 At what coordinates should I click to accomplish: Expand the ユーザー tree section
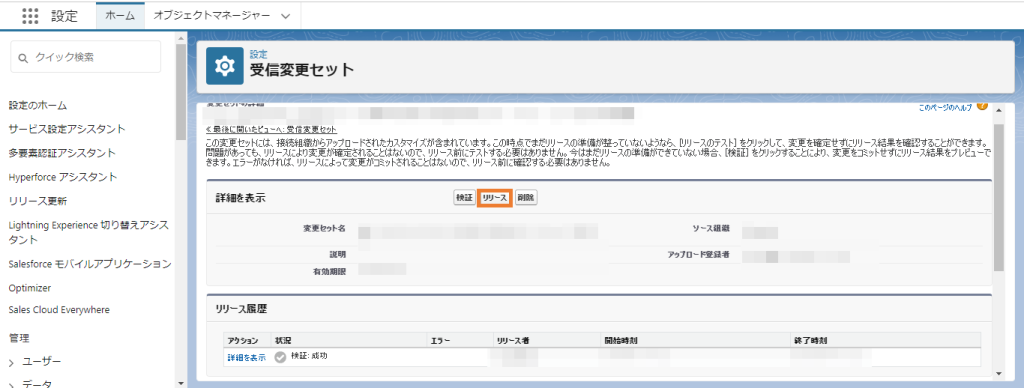pos(12,362)
